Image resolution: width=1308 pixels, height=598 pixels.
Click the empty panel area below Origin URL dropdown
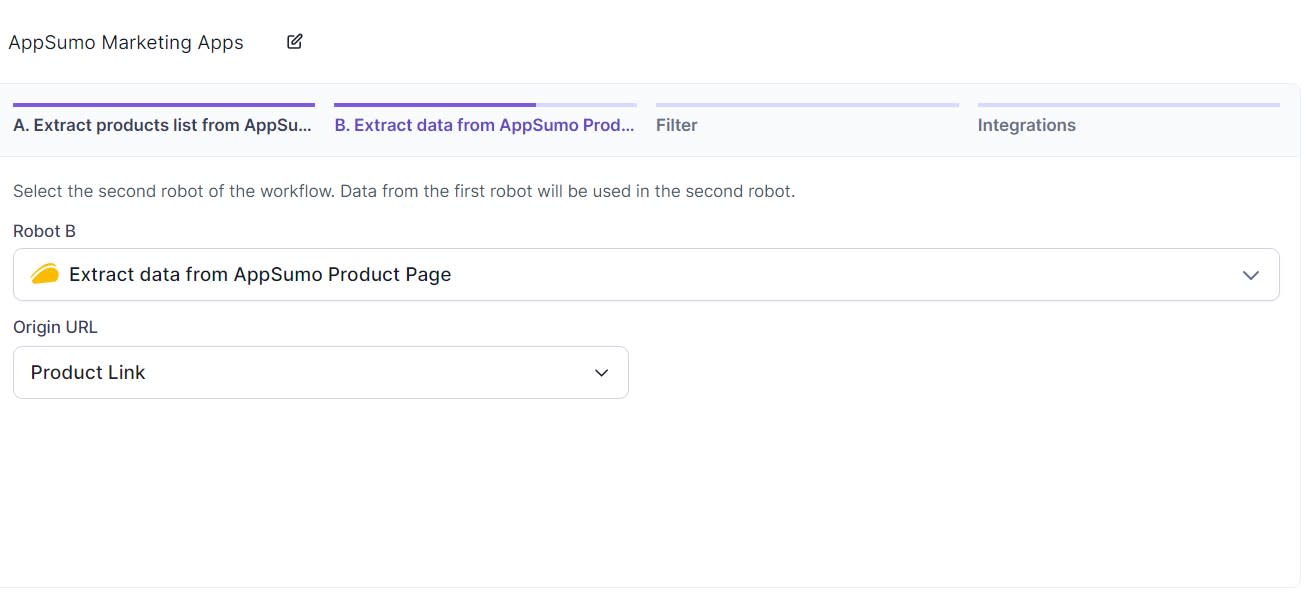click(x=650, y=490)
